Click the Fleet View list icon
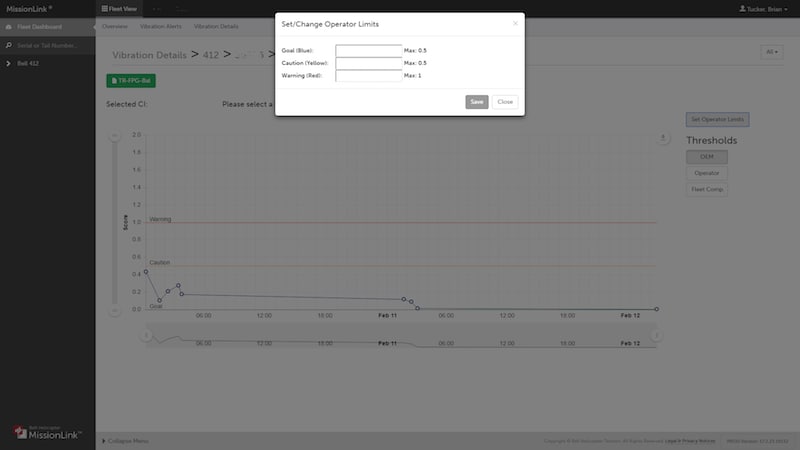 click(105, 8)
